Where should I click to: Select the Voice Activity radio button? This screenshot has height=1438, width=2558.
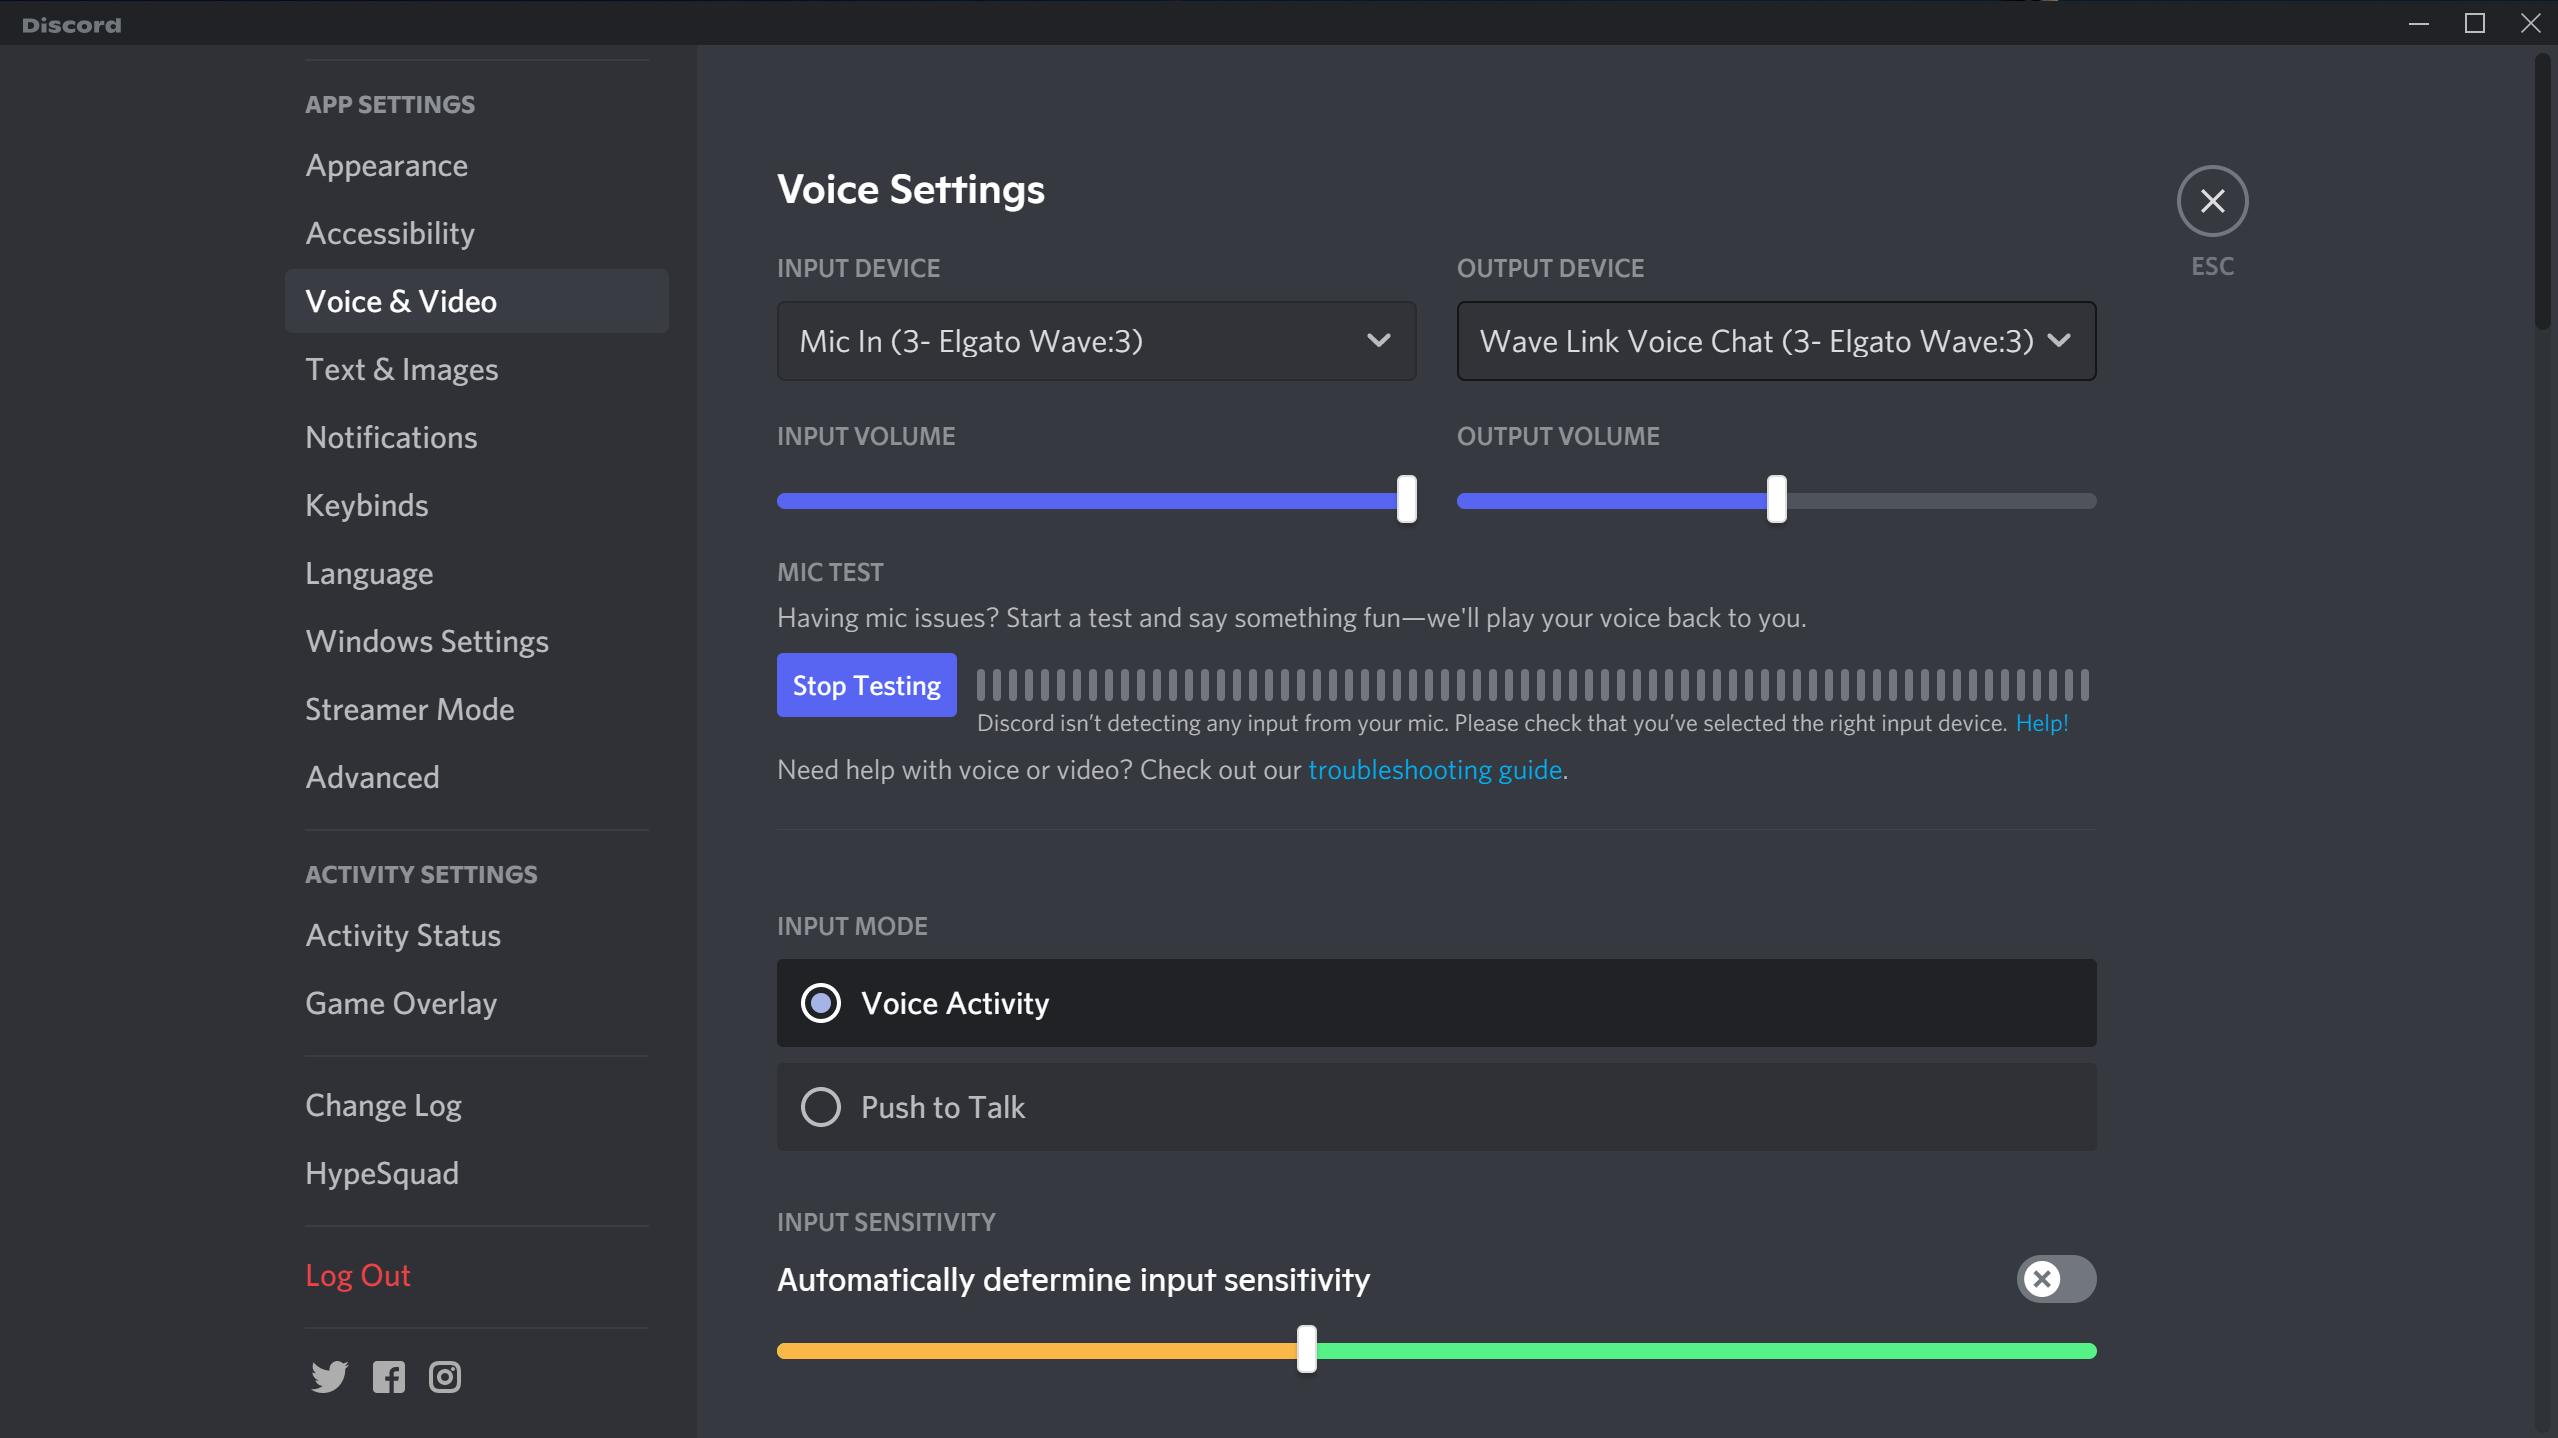pos(821,1003)
